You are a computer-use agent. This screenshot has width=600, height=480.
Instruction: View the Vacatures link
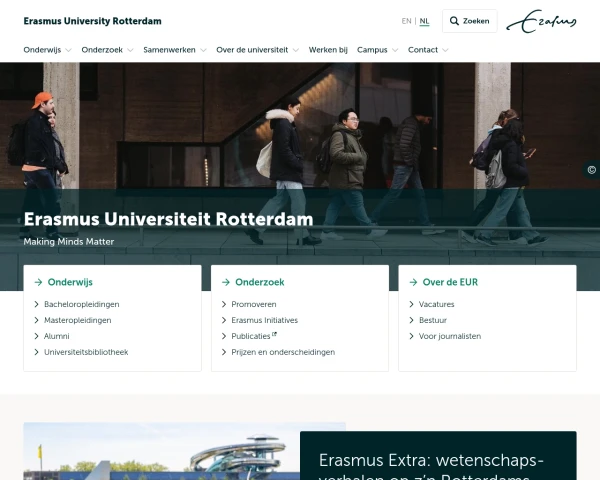(437, 304)
